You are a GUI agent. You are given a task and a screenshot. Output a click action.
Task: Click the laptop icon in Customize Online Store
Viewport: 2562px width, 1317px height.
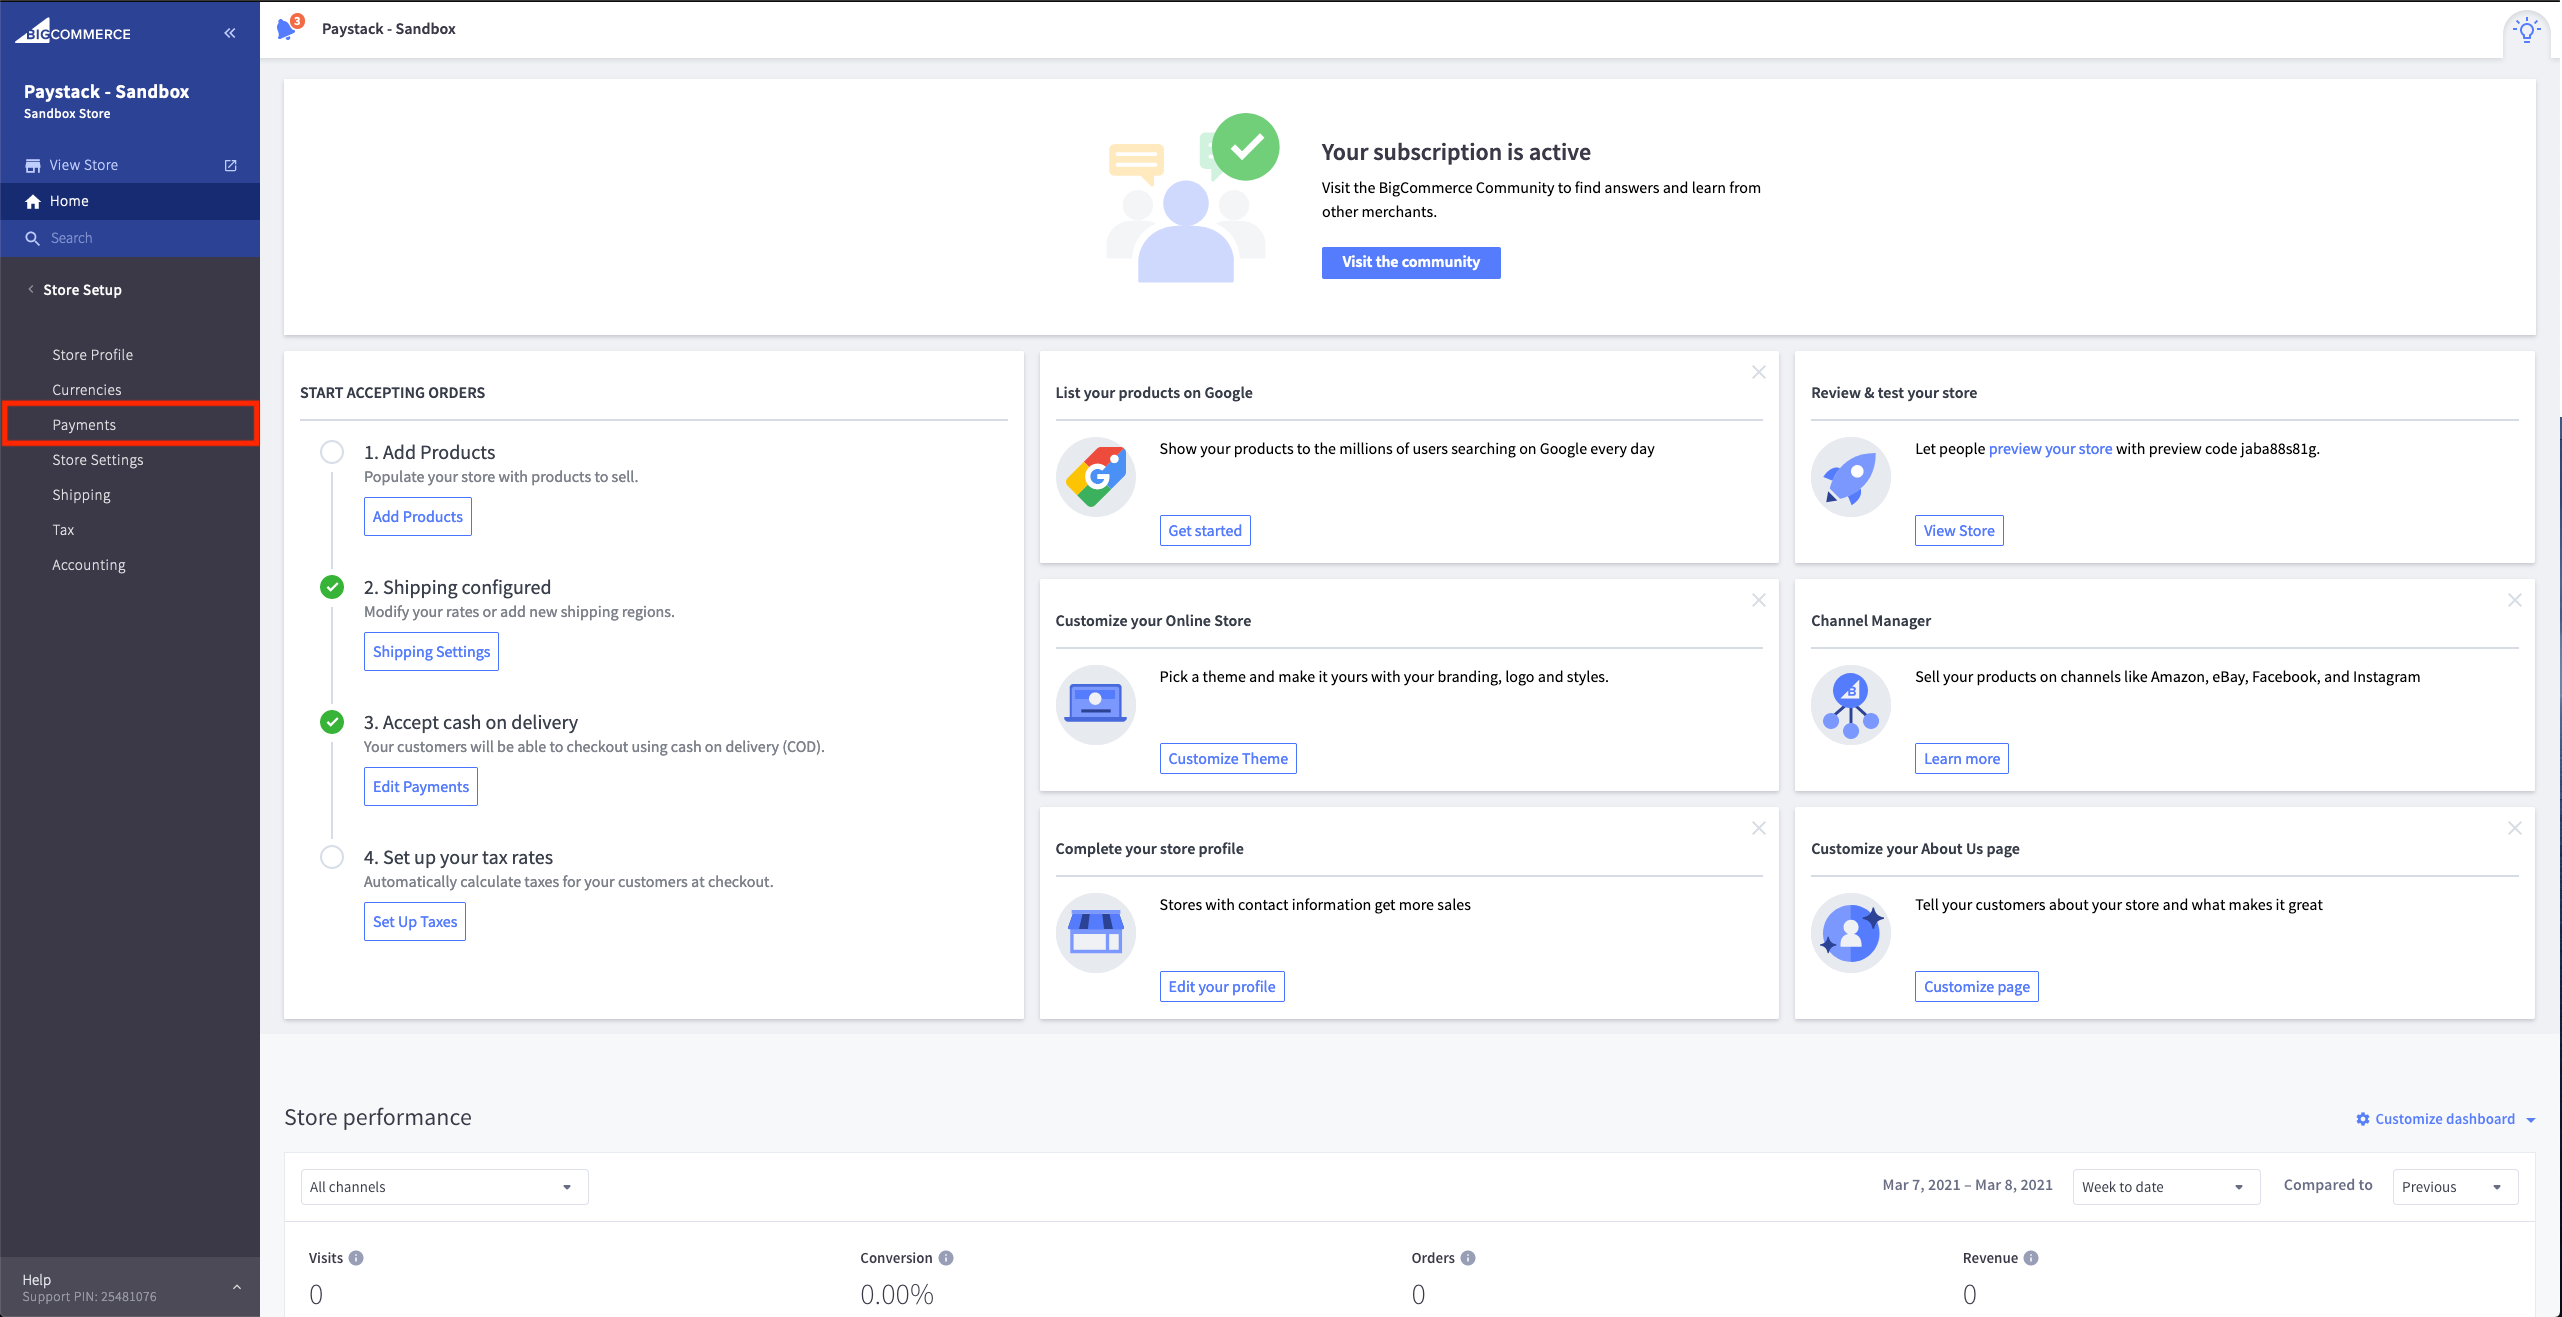coord(1096,705)
